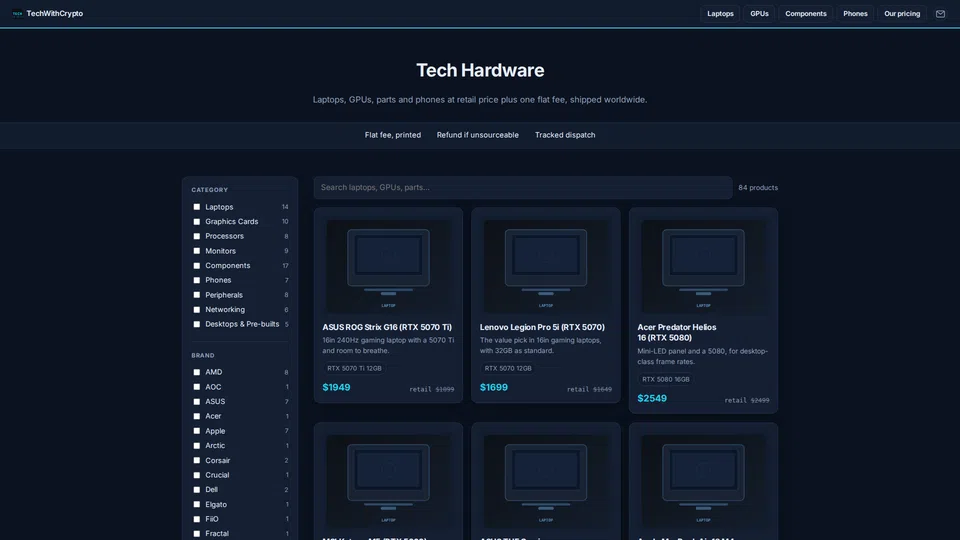Check the Fractal brand filter
The width and height of the screenshot is (960, 540).
[197, 534]
